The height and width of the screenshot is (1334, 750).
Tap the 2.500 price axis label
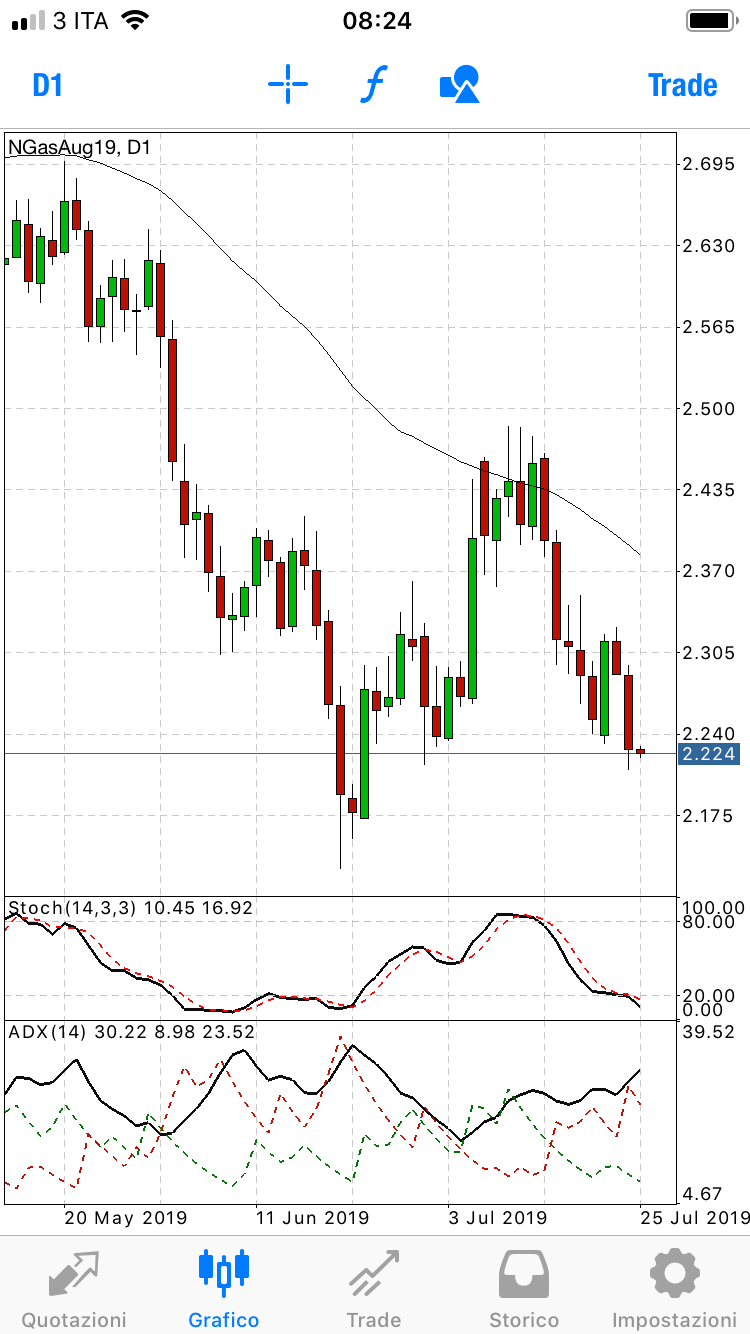(709, 408)
